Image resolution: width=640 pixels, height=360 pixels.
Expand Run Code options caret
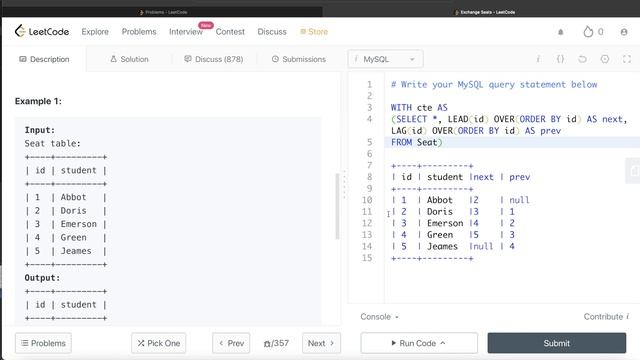tap(442, 343)
